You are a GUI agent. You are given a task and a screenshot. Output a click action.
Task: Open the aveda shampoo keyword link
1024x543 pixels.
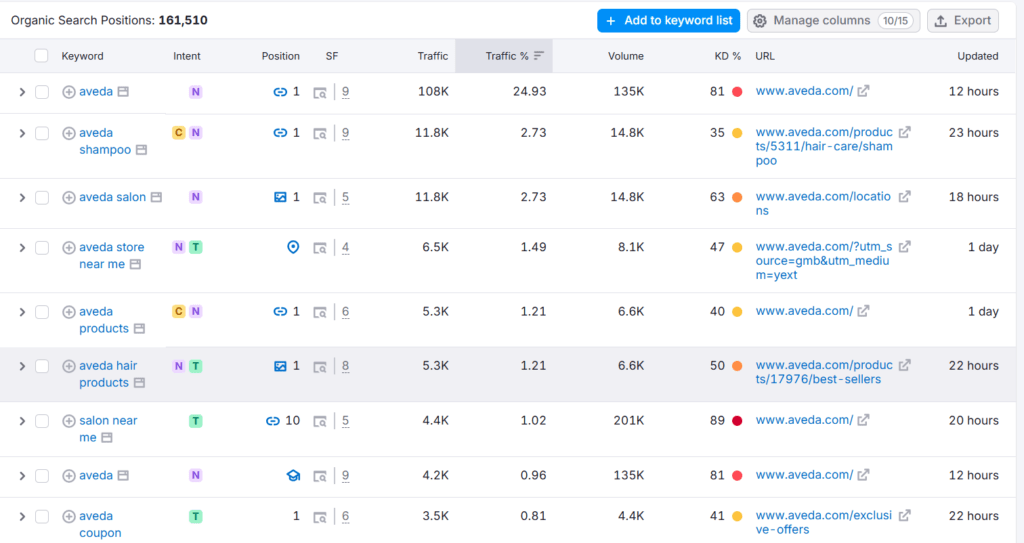(105, 141)
